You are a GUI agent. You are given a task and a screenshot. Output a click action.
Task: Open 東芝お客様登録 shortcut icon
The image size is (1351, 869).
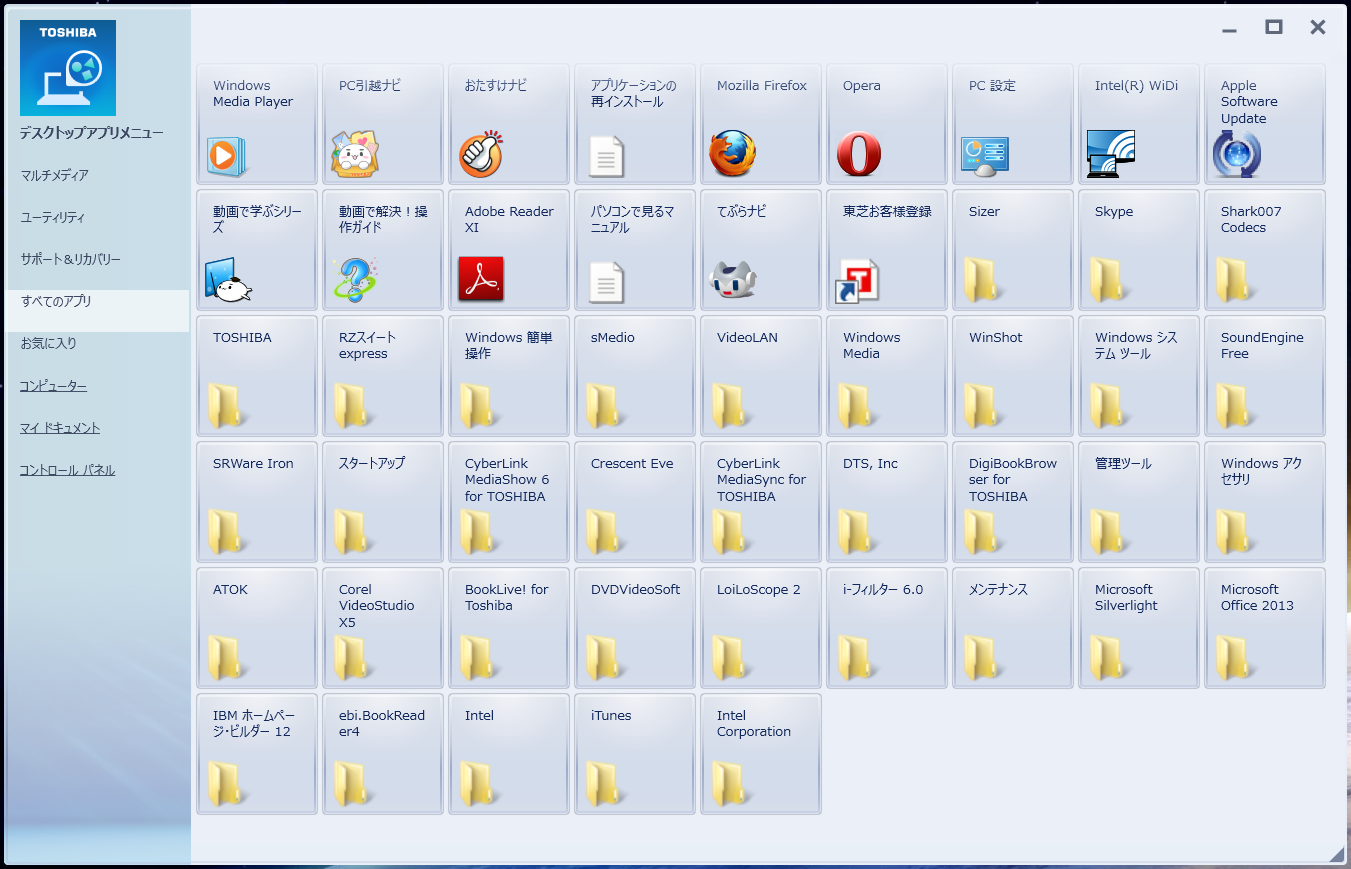pyautogui.click(x=857, y=281)
